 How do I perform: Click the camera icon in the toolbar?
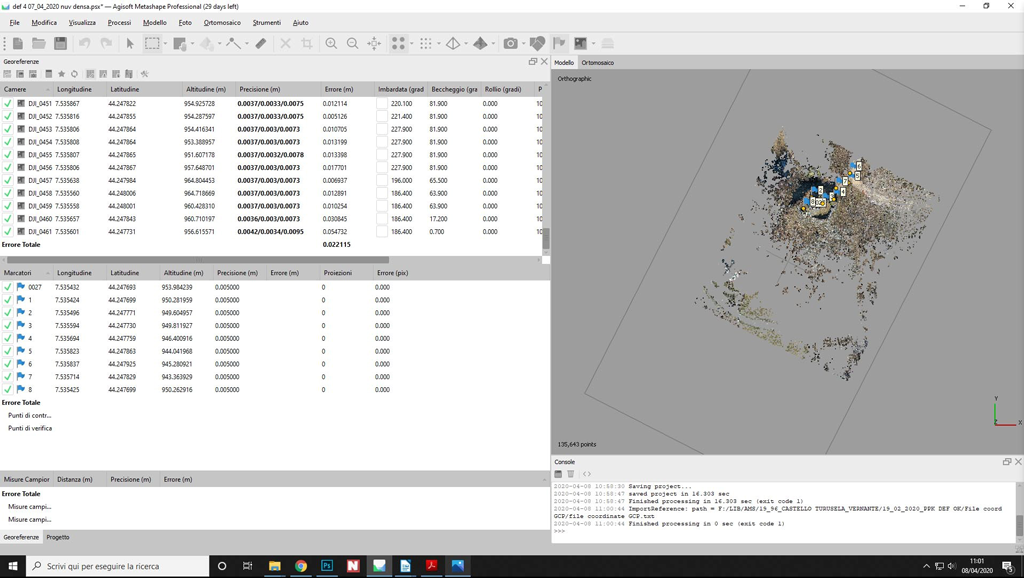[510, 44]
